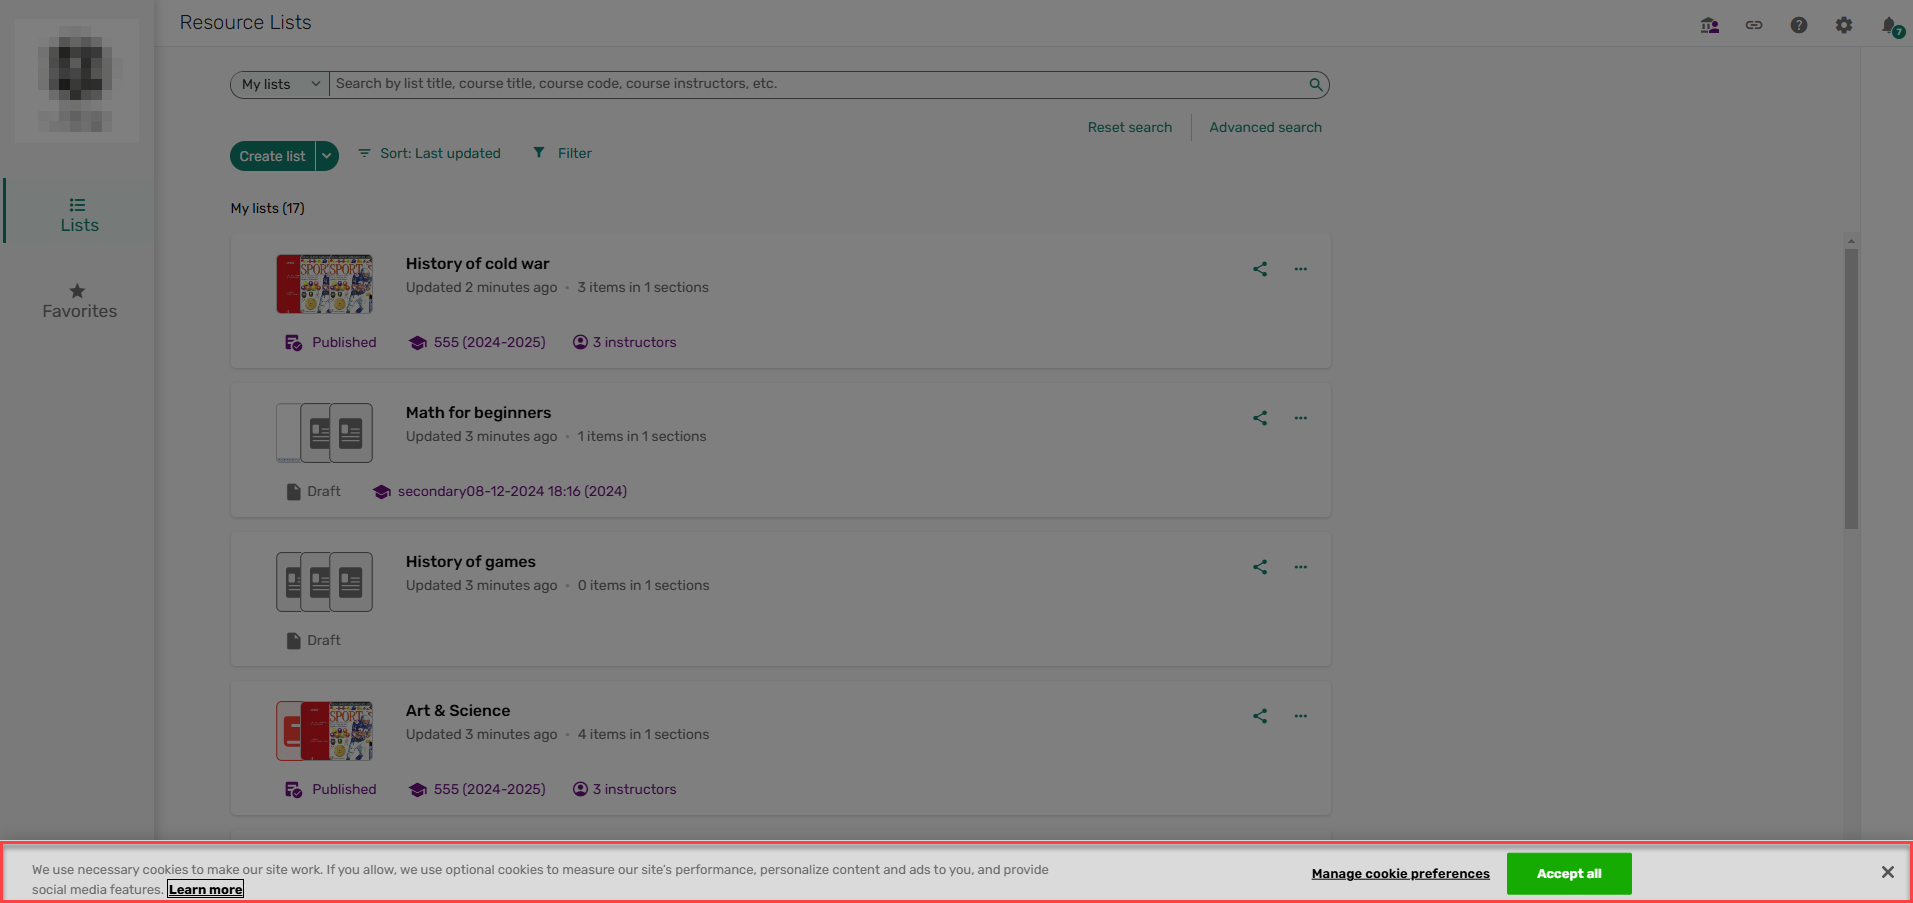Viewport: 1913px width, 903px height.
Task: Open the library institution icon in header
Action: (x=1710, y=25)
